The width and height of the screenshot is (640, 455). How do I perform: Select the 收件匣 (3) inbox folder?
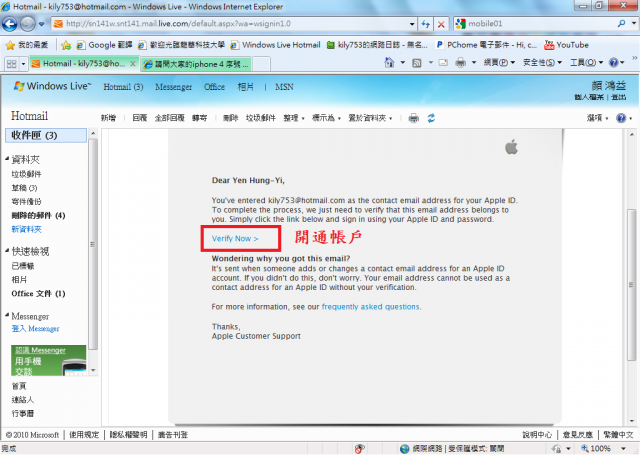click(x=46, y=135)
